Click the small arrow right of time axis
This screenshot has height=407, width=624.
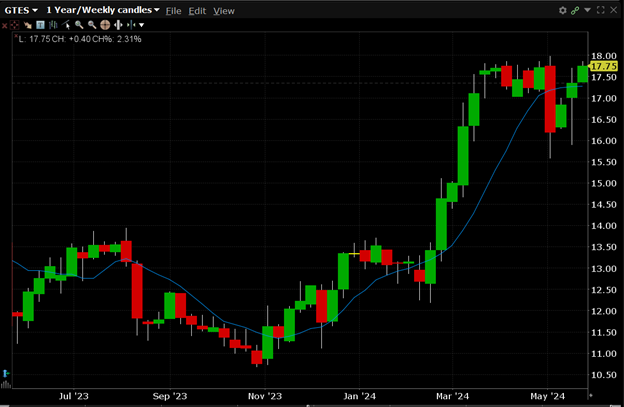click(591, 395)
